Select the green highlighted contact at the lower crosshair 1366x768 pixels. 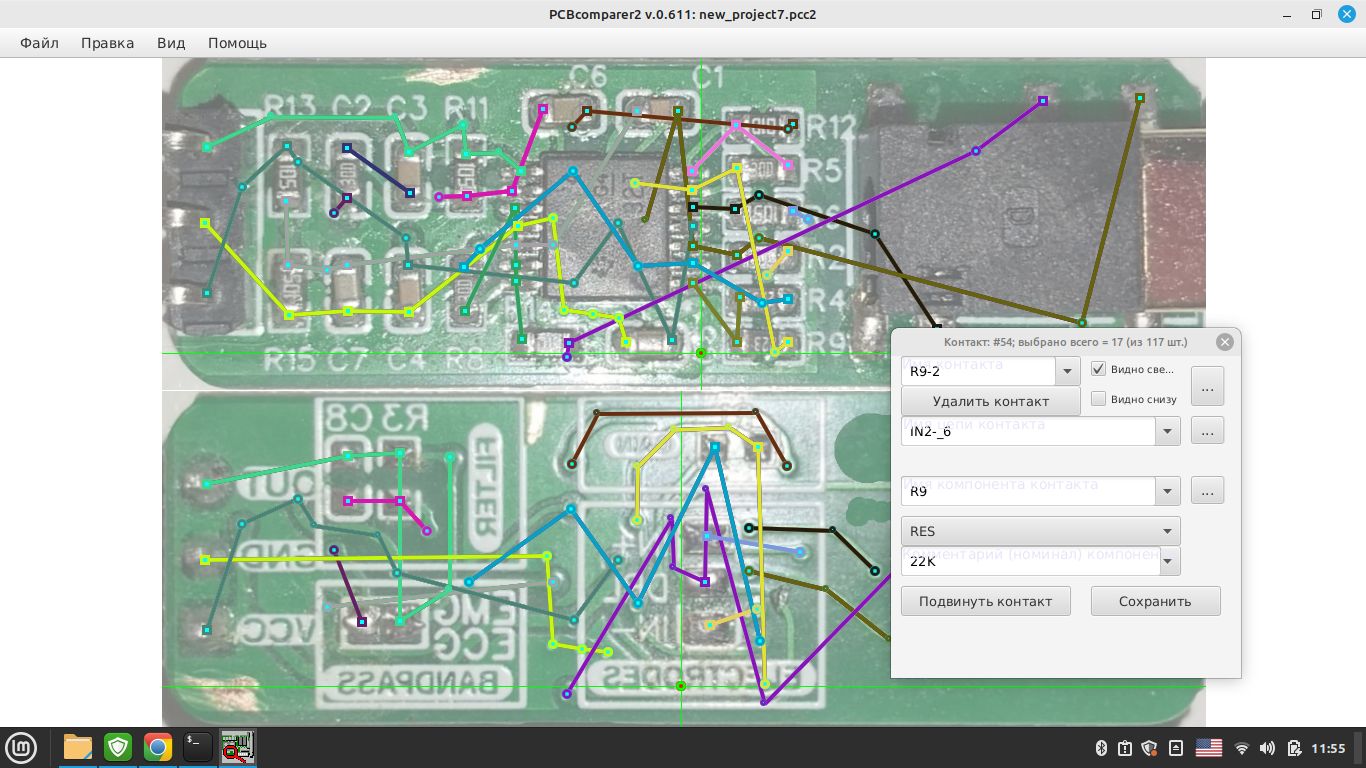pyautogui.click(x=681, y=686)
